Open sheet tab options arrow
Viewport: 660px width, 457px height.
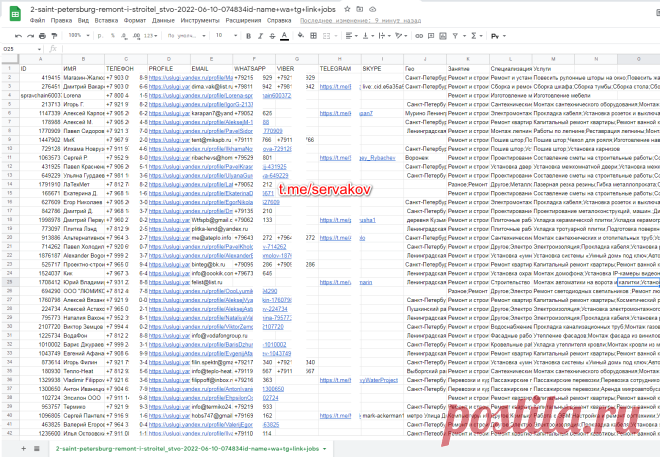point(324,449)
